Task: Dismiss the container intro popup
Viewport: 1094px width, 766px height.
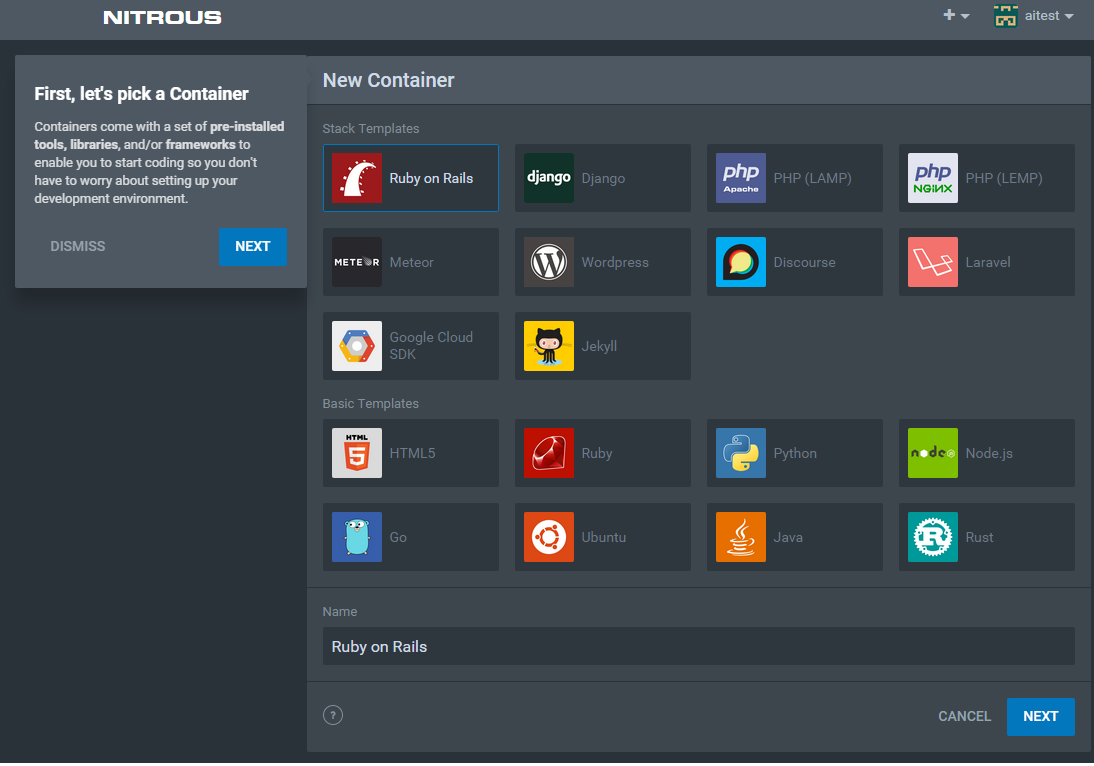Action: click(x=77, y=246)
